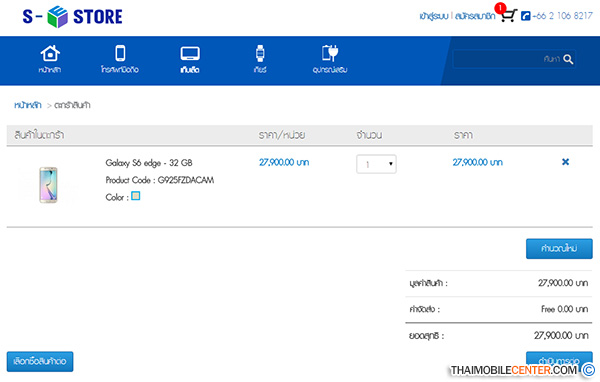
Task: Click the blue recalculate button
Action: [x=559, y=249]
